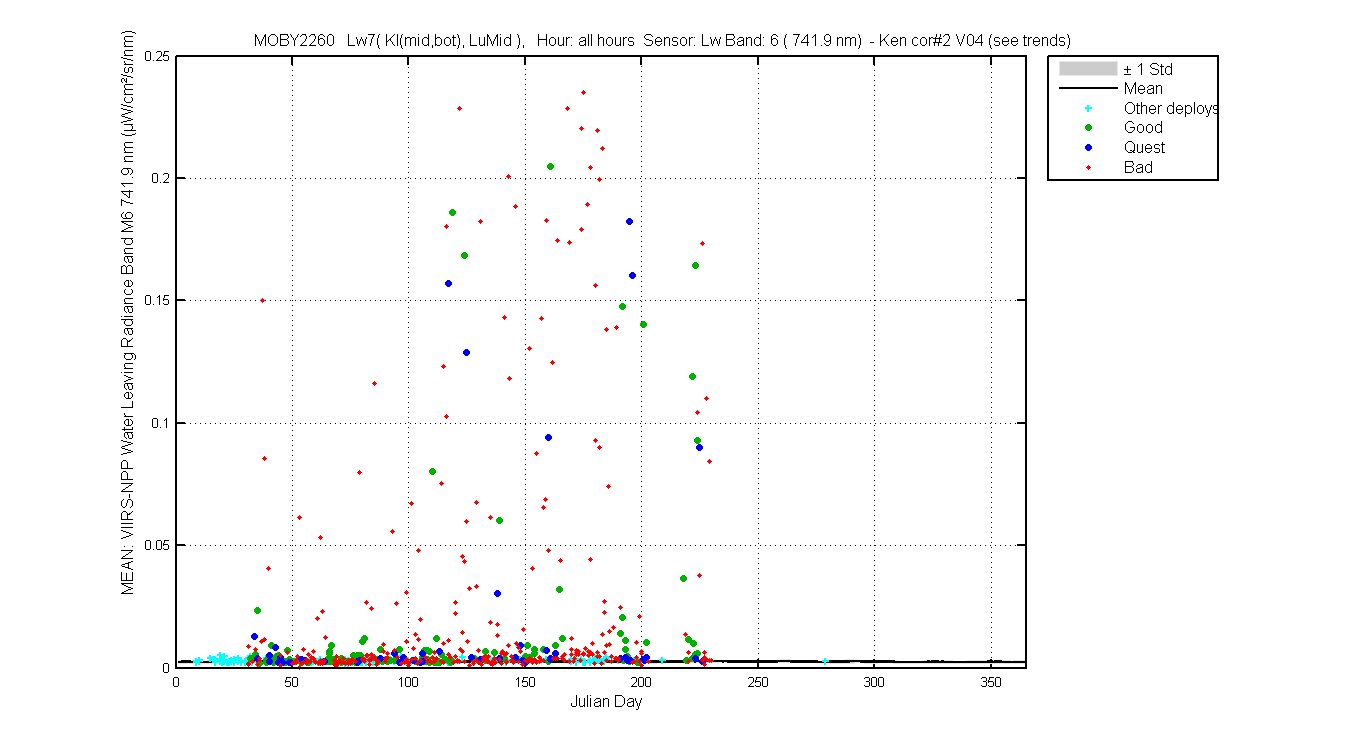This screenshot has height=750, width=1350.
Task: Click y-axis tick label '0.2'
Action: [160, 178]
